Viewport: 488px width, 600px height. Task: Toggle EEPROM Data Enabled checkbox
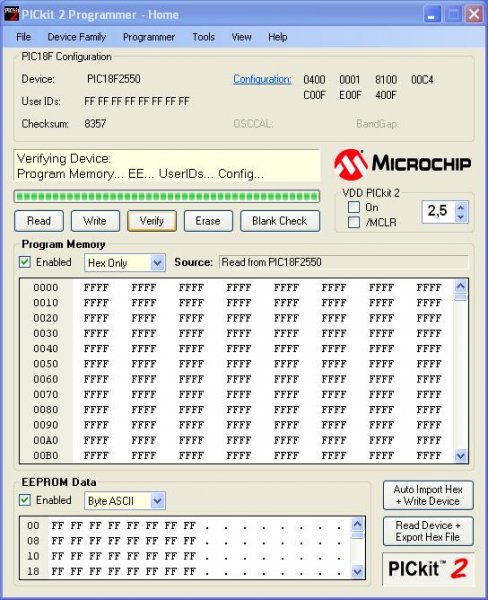[x=25, y=500]
